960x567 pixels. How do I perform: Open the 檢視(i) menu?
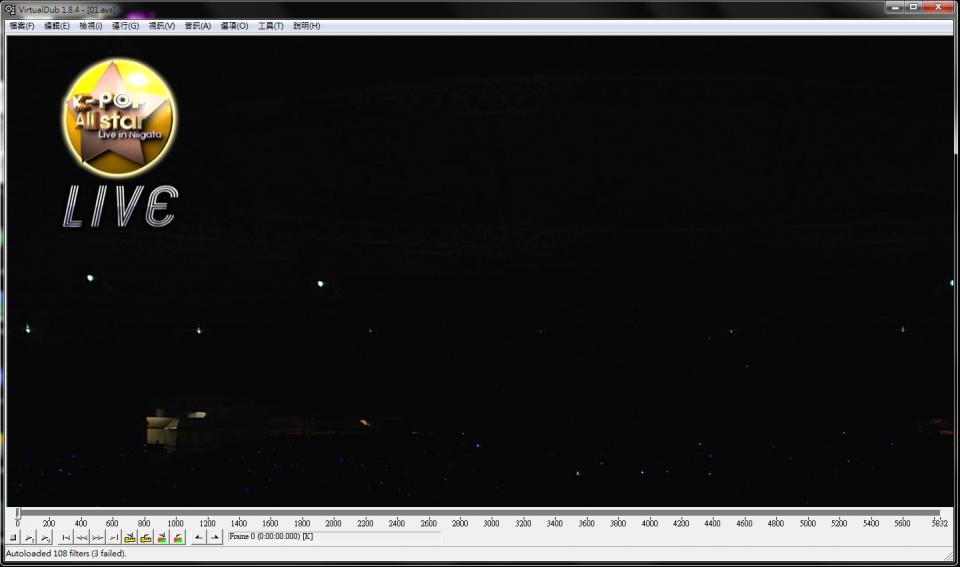tap(91, 26)
